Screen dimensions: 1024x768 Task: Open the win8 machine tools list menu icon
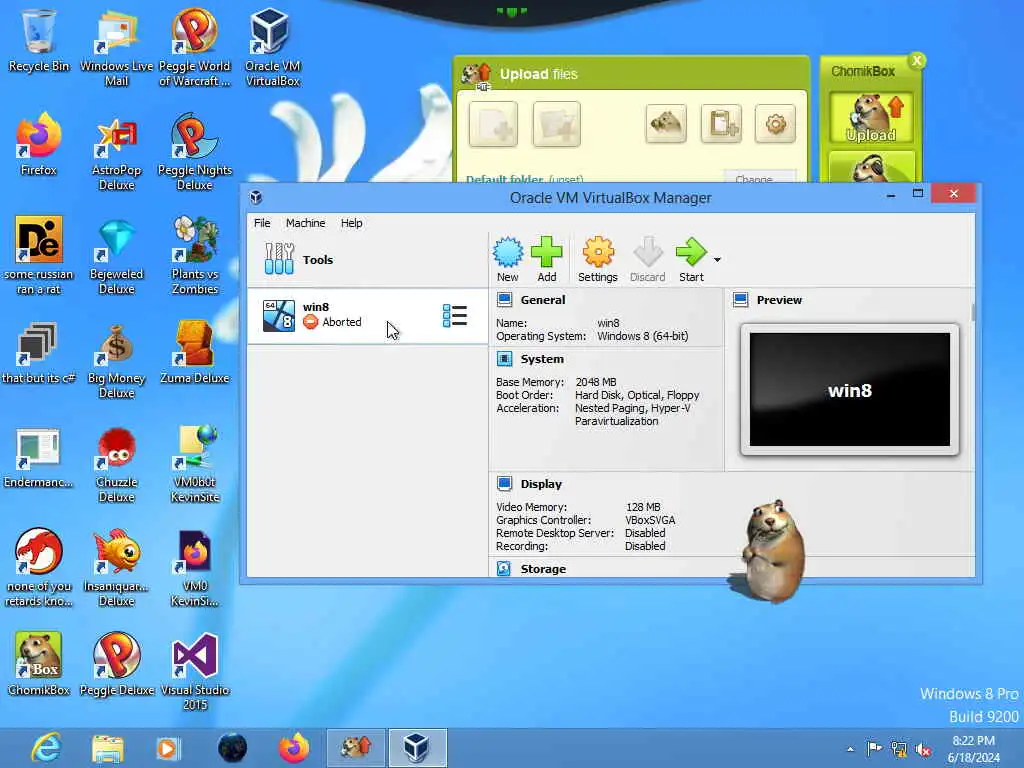455,315
